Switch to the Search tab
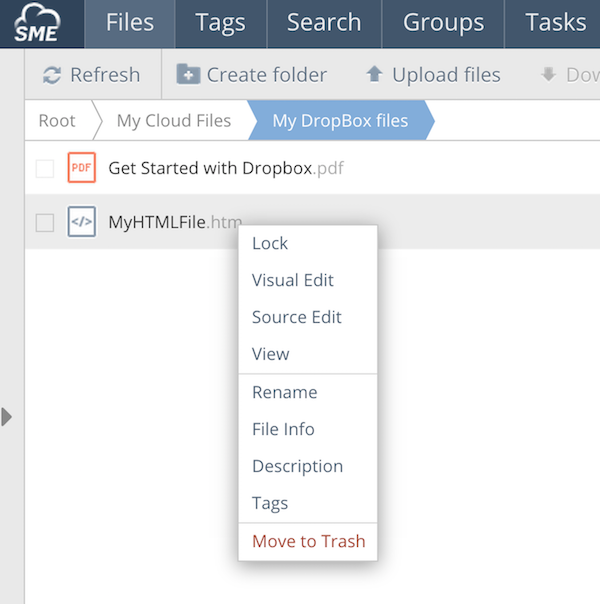The width and height of the screenshot is (600, 604). [323, 23]
